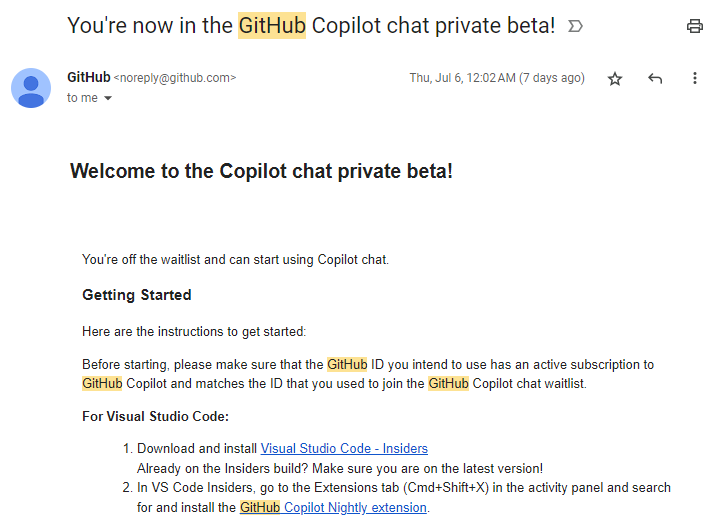This screenshot has height=518, width=715.
Task: Click the email timestamp Thu, Jul 6
Action: (497, 78)
